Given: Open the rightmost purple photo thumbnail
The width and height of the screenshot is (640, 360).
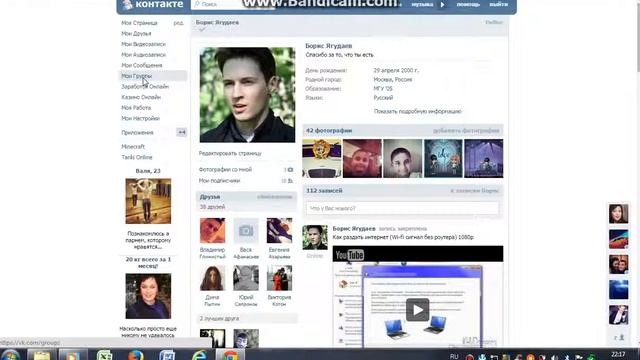Looking at the screenshot, I should (x=484, y=158).
